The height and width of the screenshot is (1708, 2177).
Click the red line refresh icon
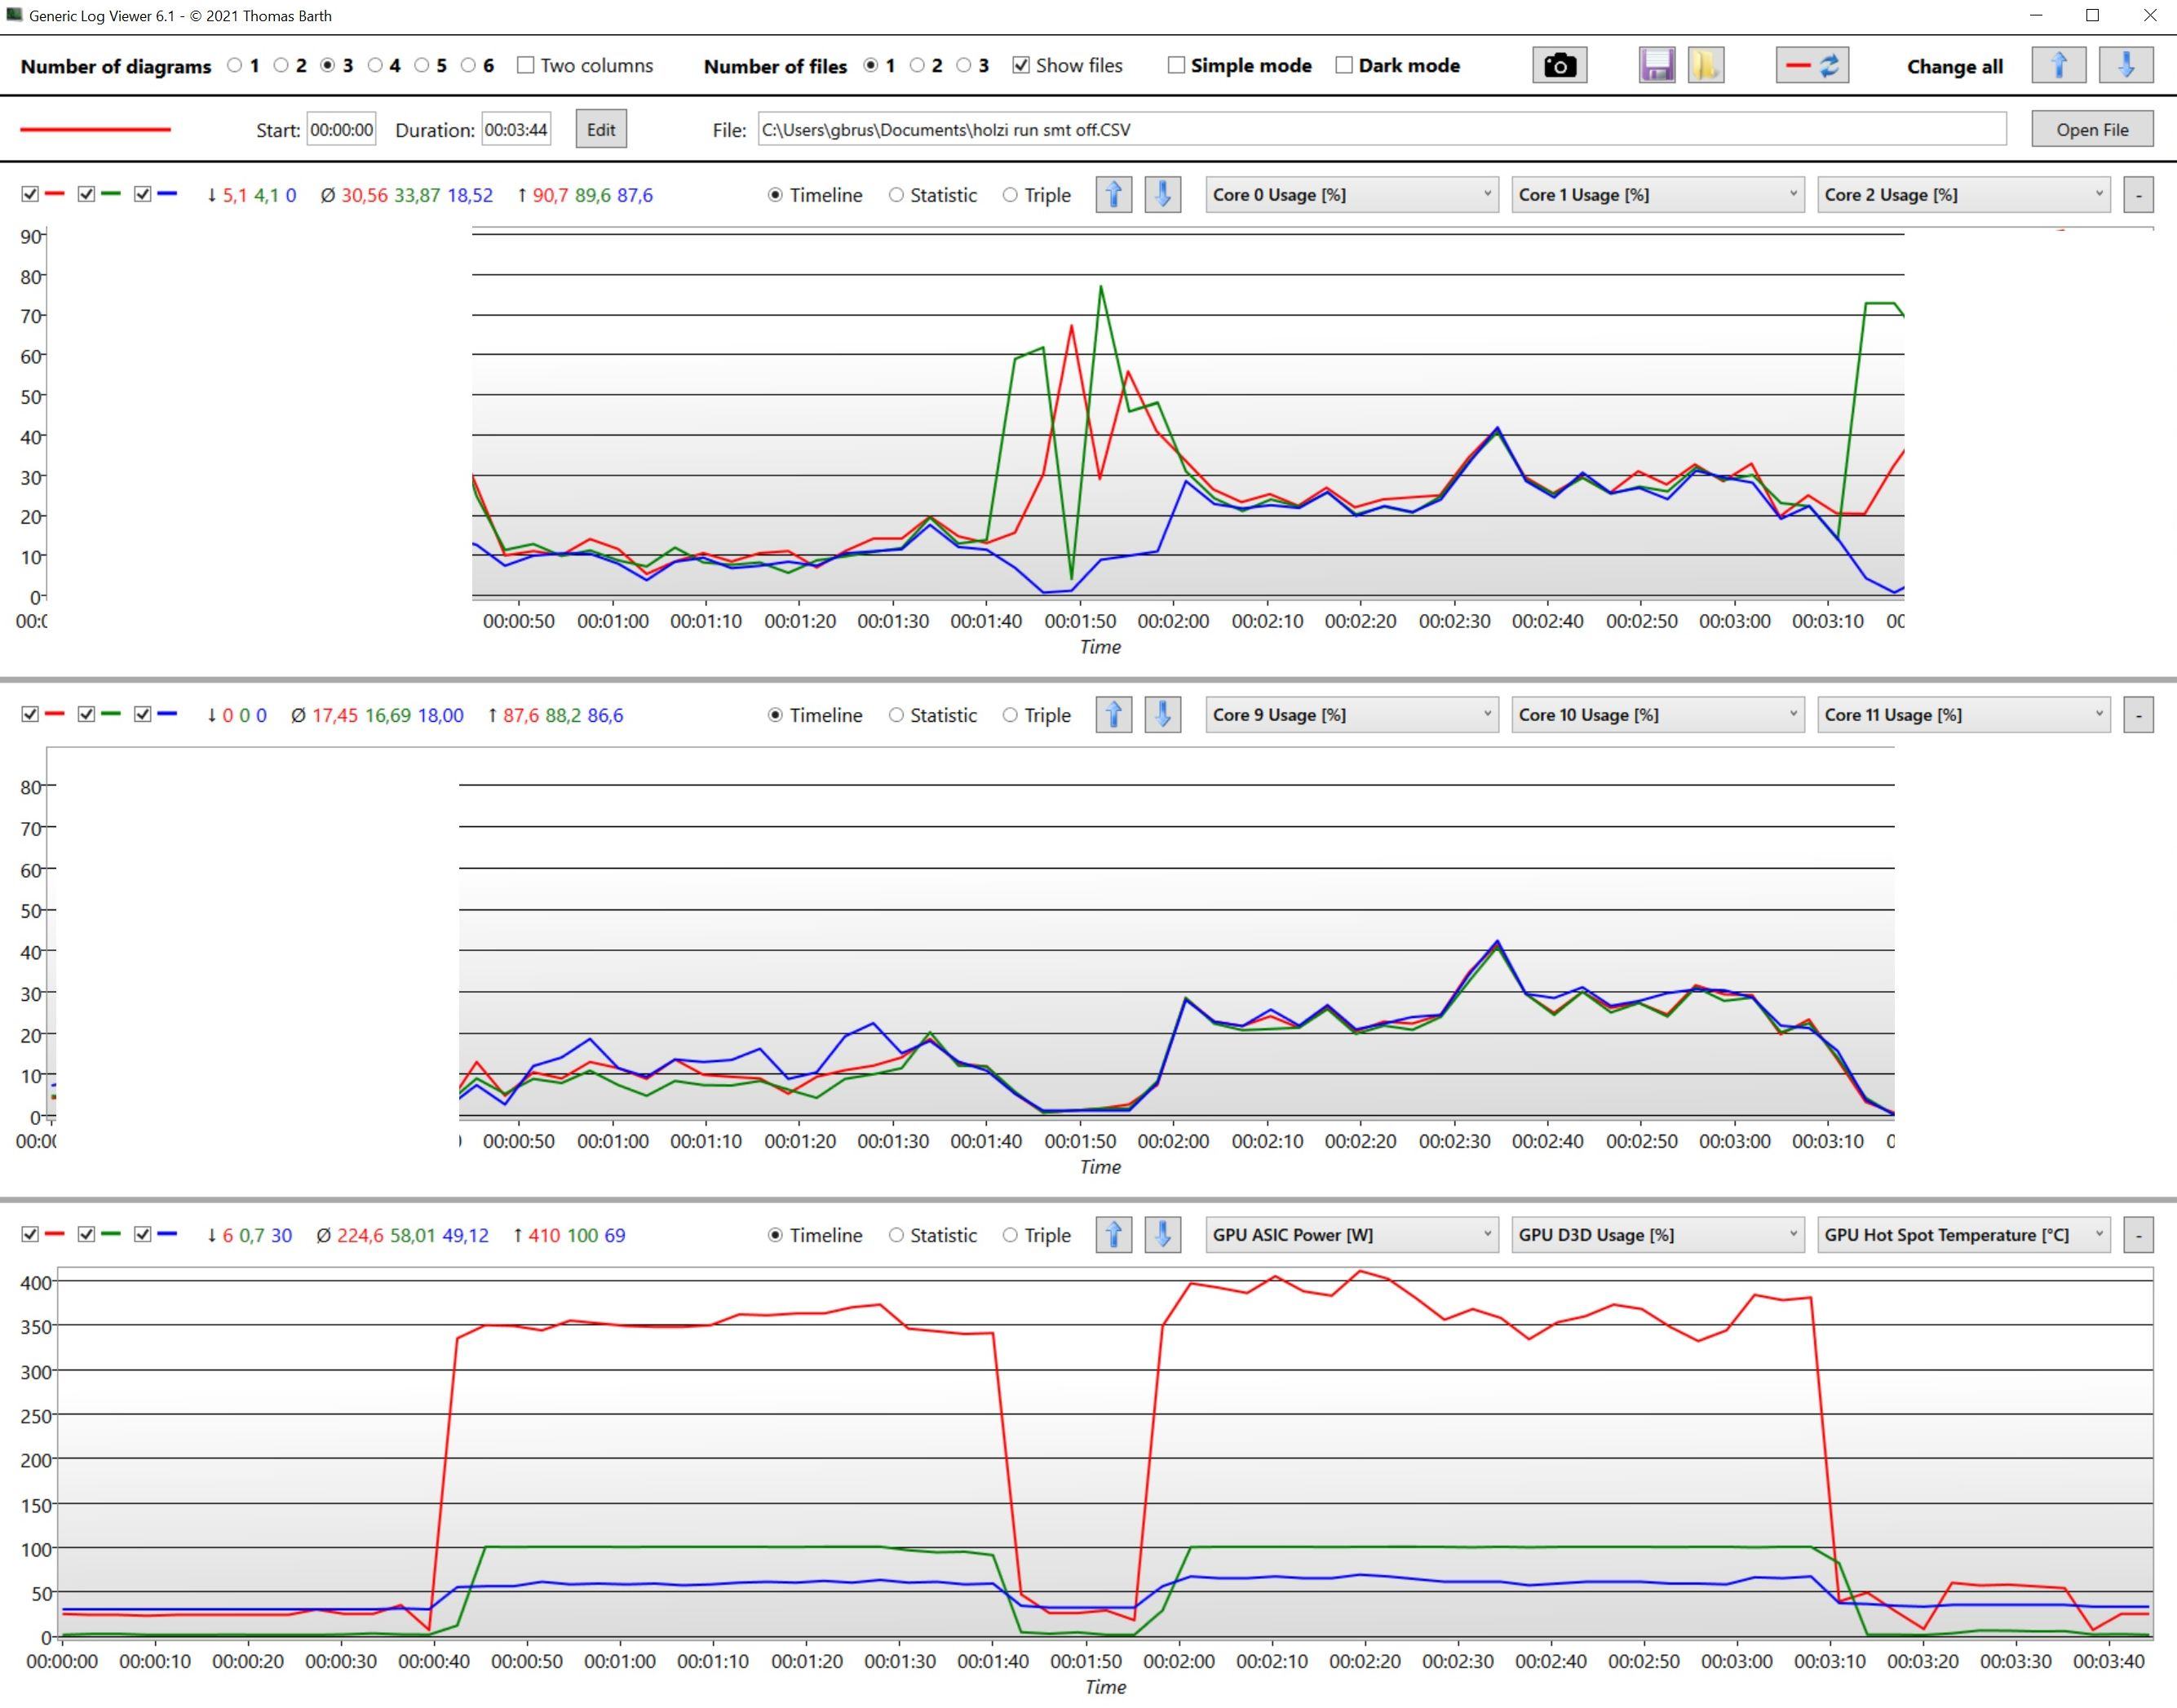(1811, 66)
